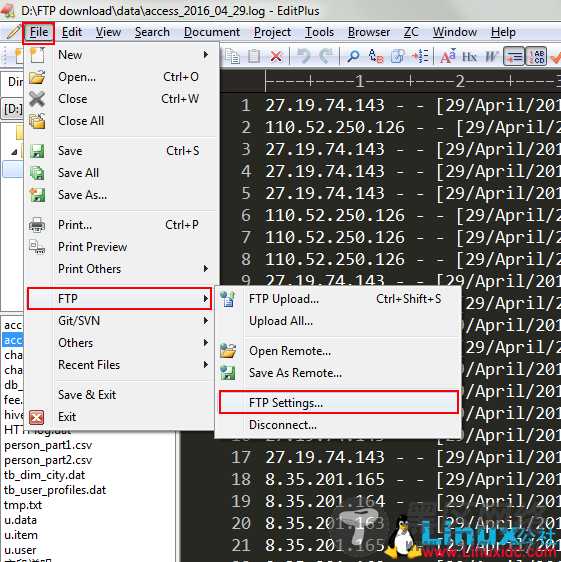Click the Paste clipboard icon in toolbar
This screenshot has width=561, height=562.
coord(254,56)
